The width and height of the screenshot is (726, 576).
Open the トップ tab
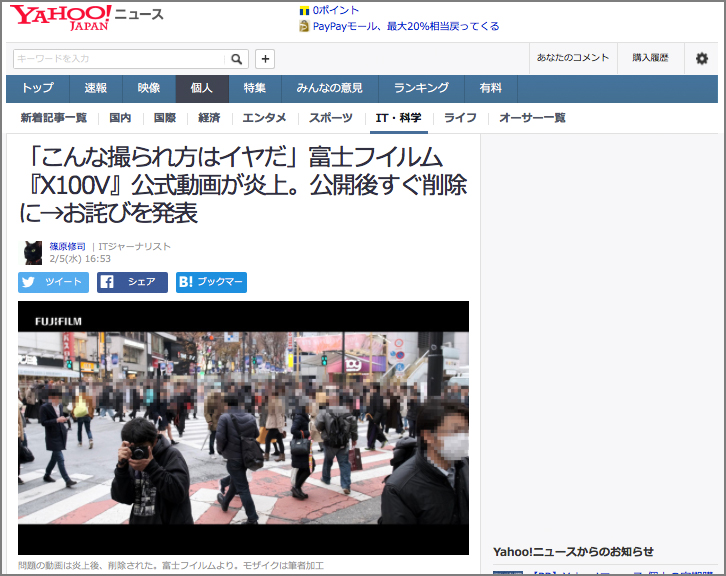[38, 88]
